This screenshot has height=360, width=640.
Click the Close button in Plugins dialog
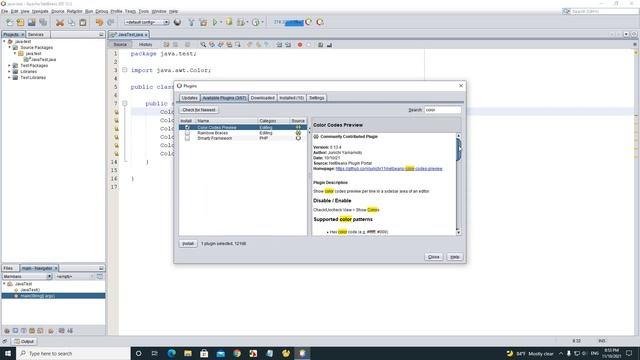tap(433, 257)
